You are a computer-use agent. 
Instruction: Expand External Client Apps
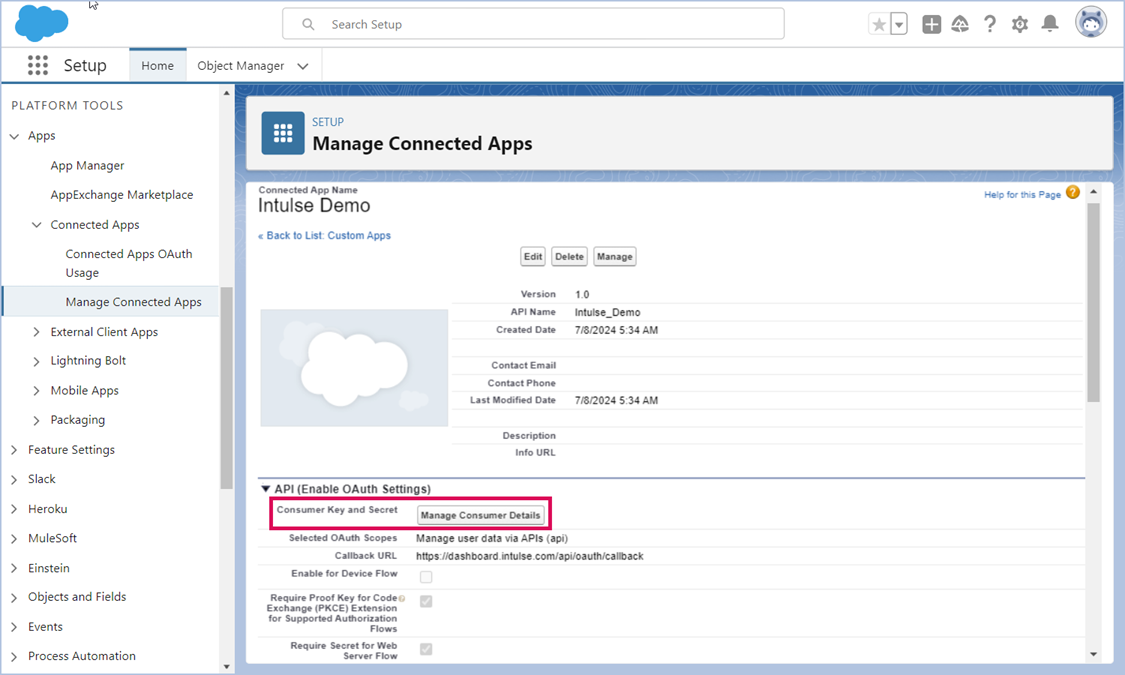(x=37, y=332)
